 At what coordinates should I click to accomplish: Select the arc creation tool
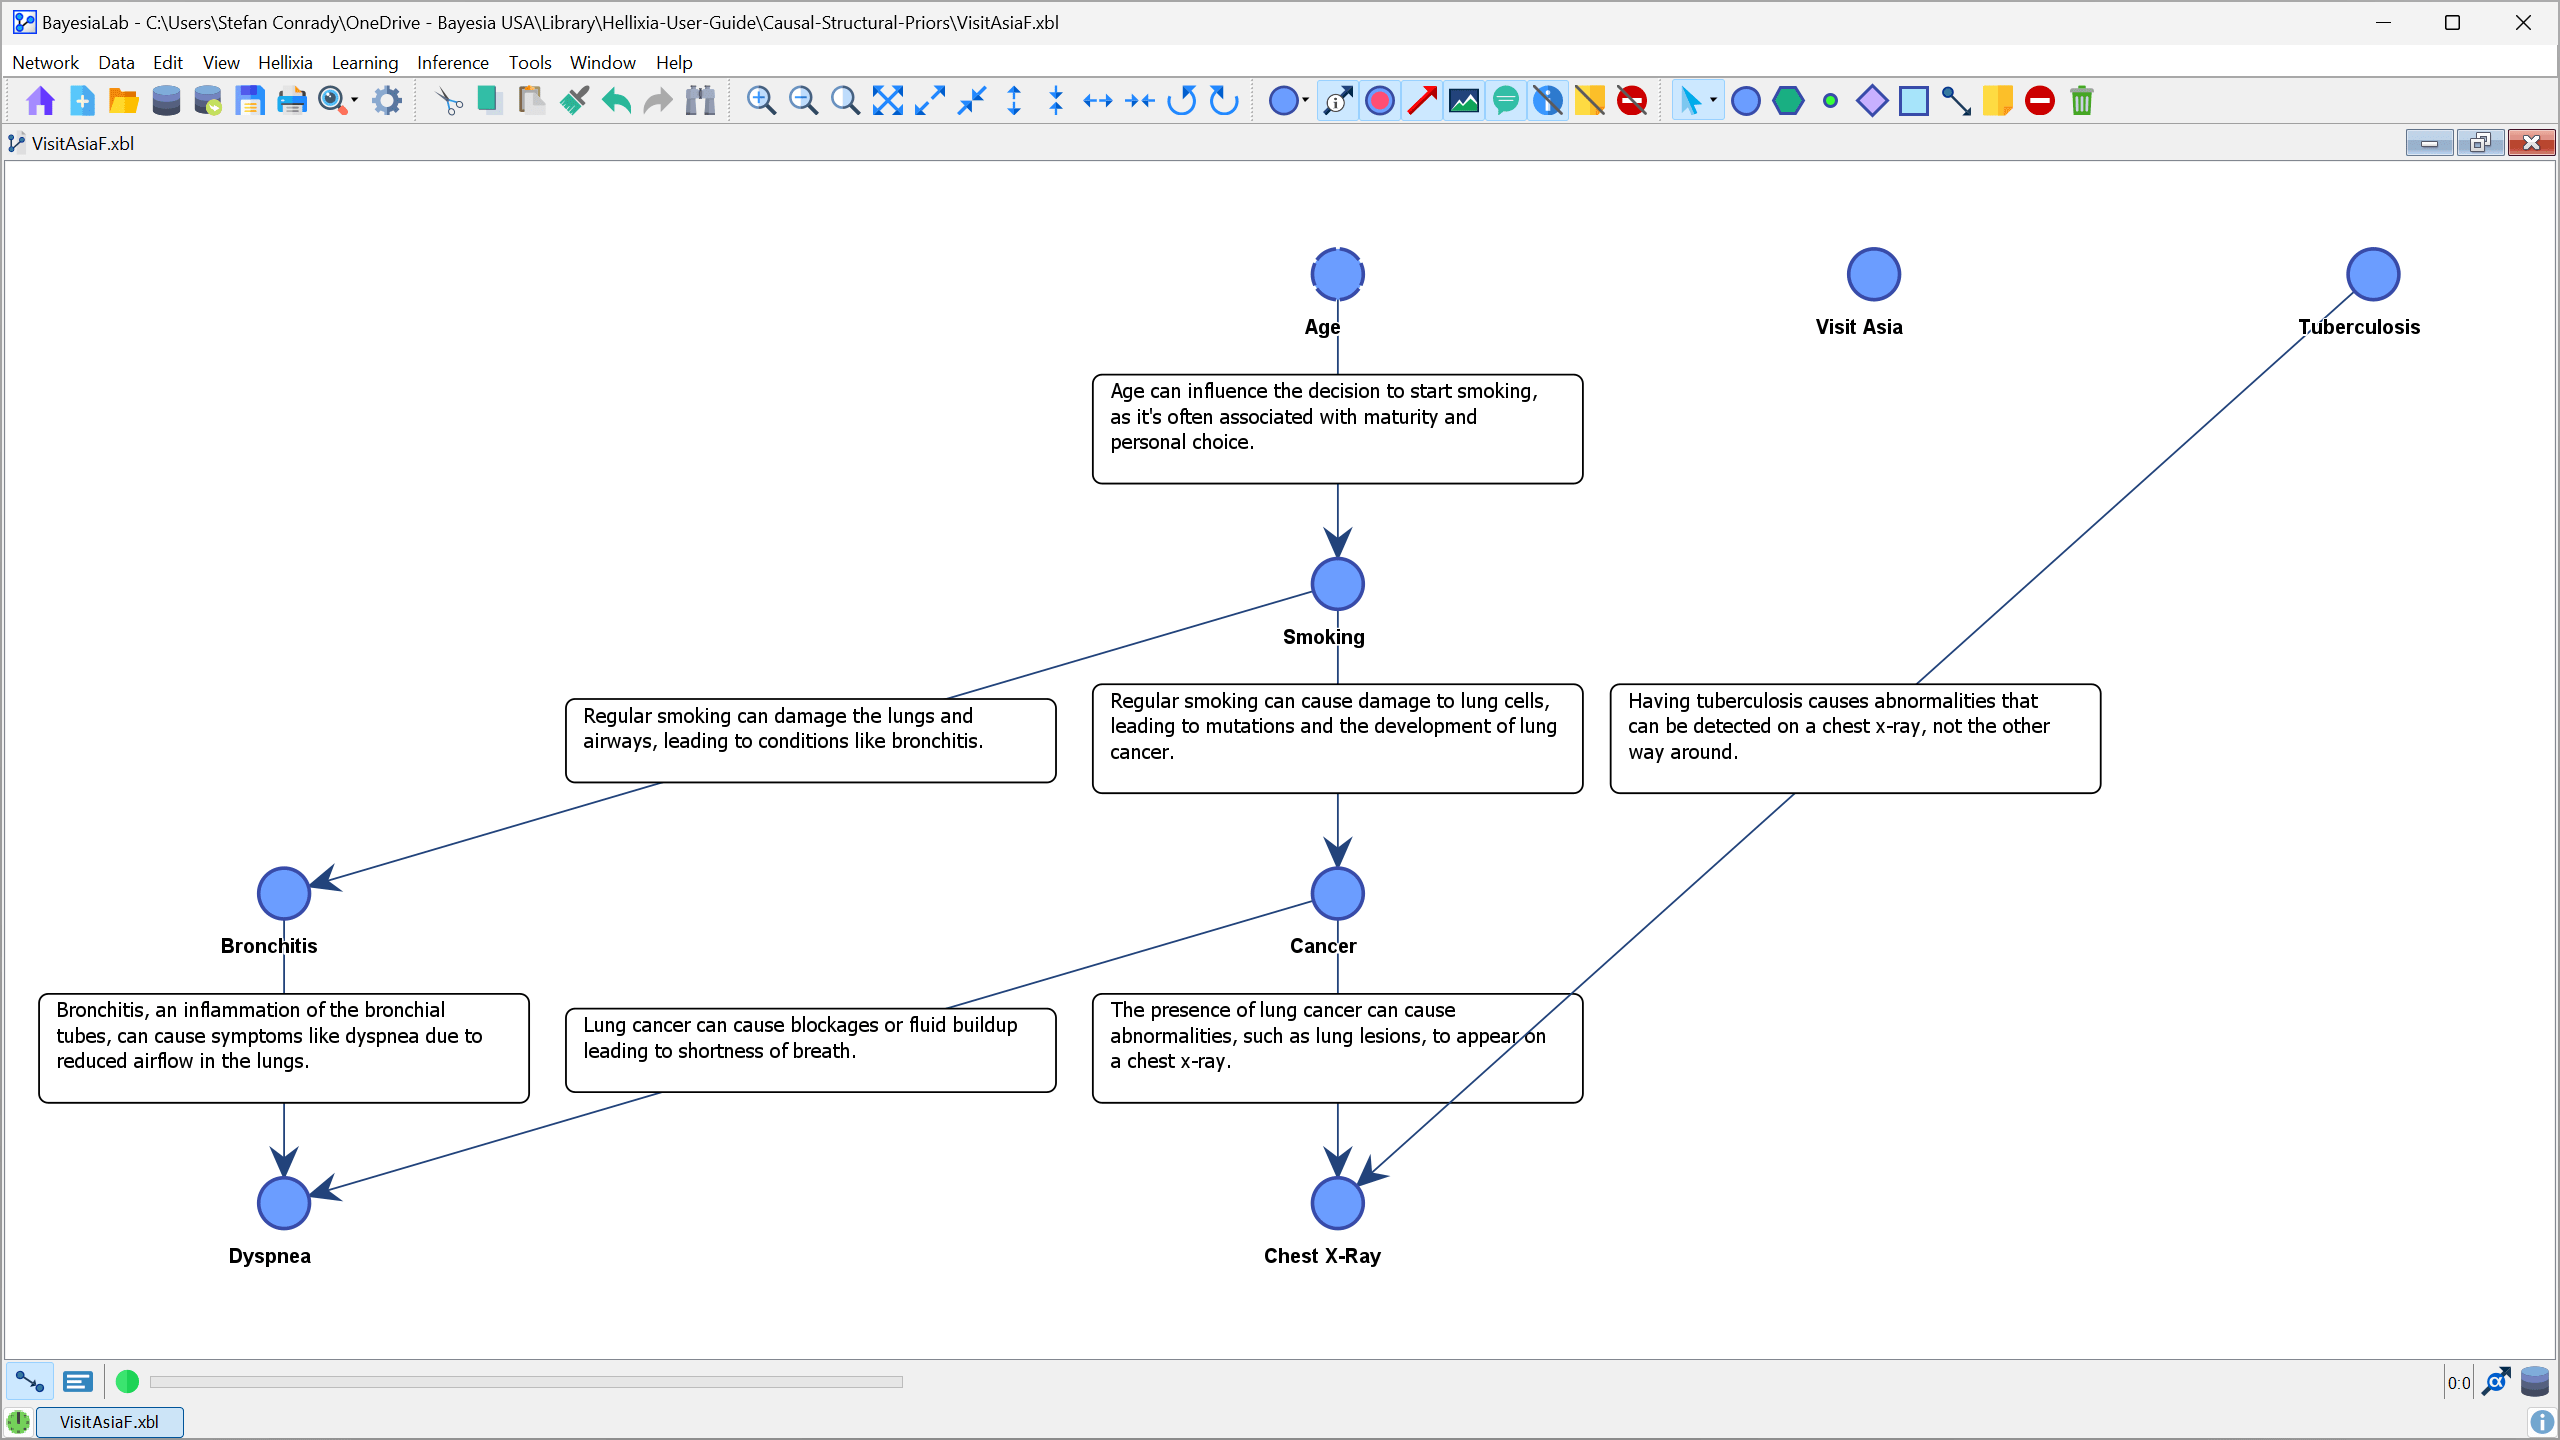1955,101
